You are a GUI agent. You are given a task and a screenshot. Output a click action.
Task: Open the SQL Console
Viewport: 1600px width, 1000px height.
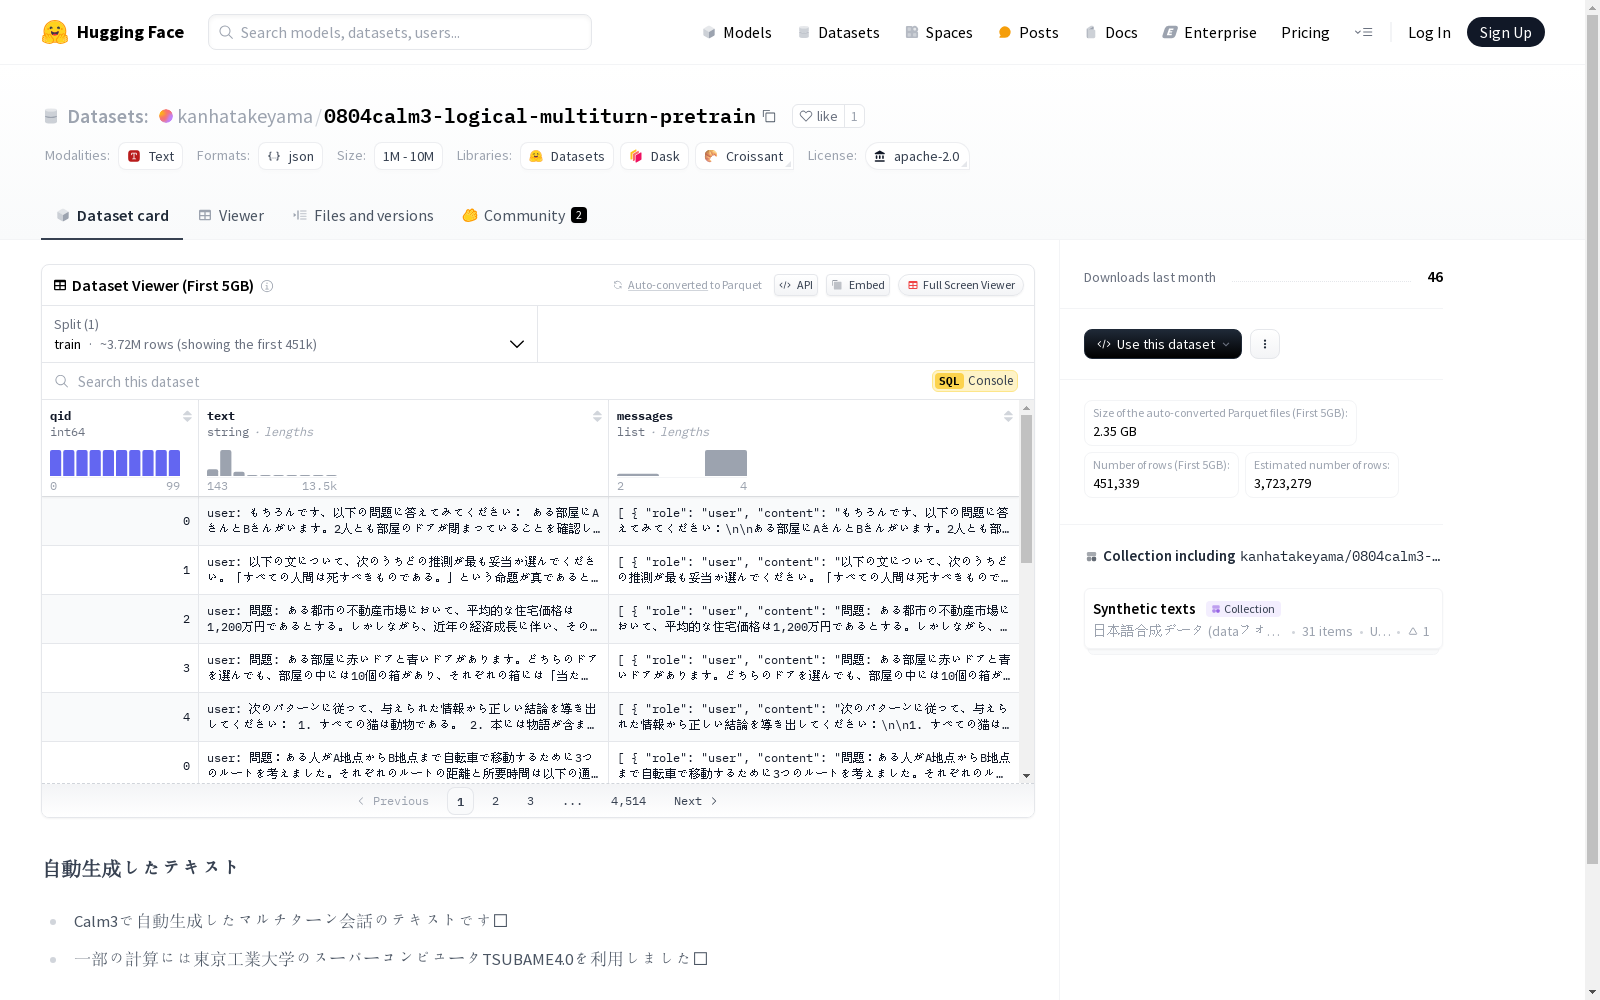(975, 381)
